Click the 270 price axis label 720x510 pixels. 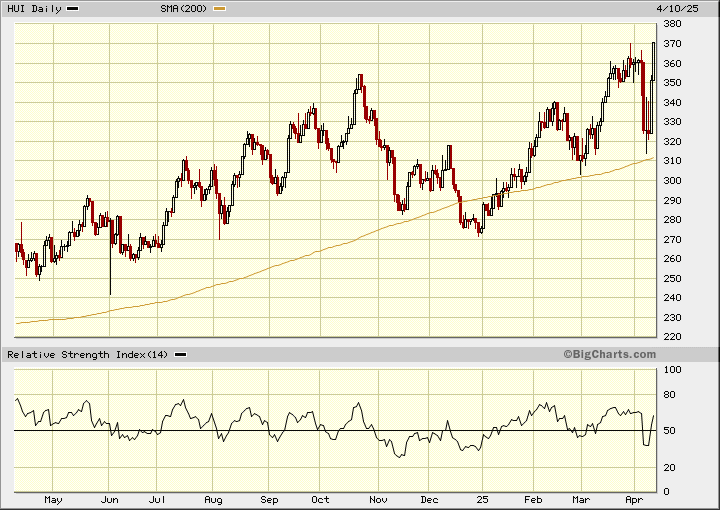point(672,239)
